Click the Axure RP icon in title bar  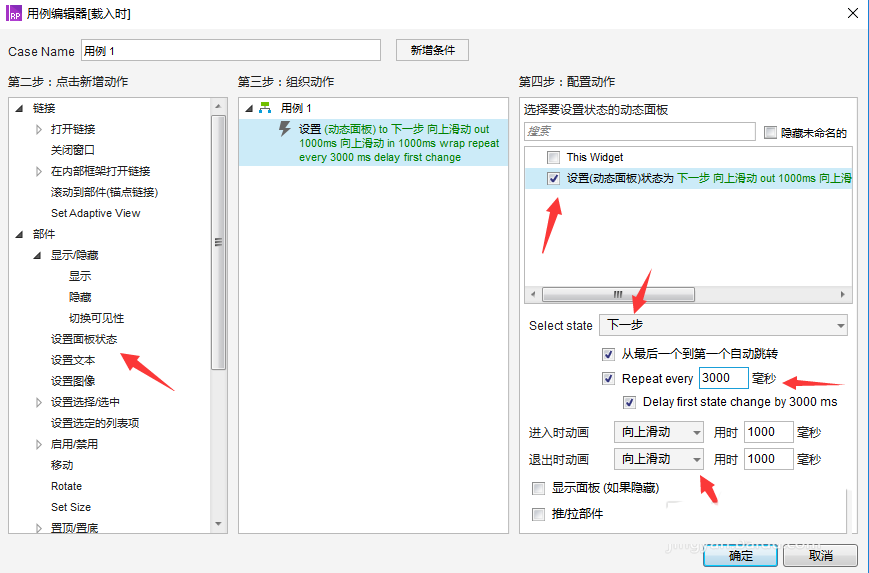click(x=14, y=14)
